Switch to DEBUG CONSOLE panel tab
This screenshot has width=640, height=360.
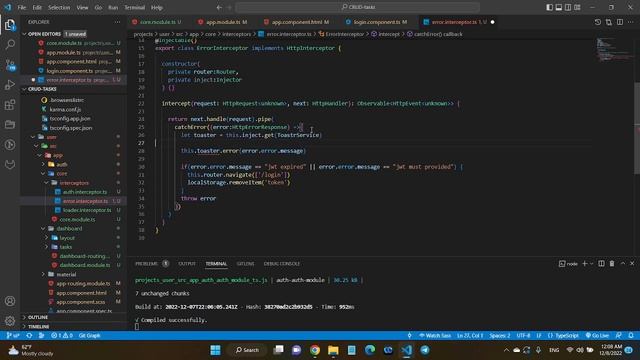pos(282,264)
